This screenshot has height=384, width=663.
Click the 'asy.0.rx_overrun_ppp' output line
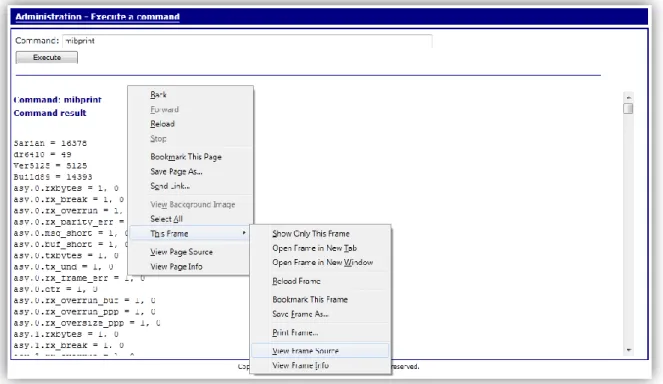(84, 312)
